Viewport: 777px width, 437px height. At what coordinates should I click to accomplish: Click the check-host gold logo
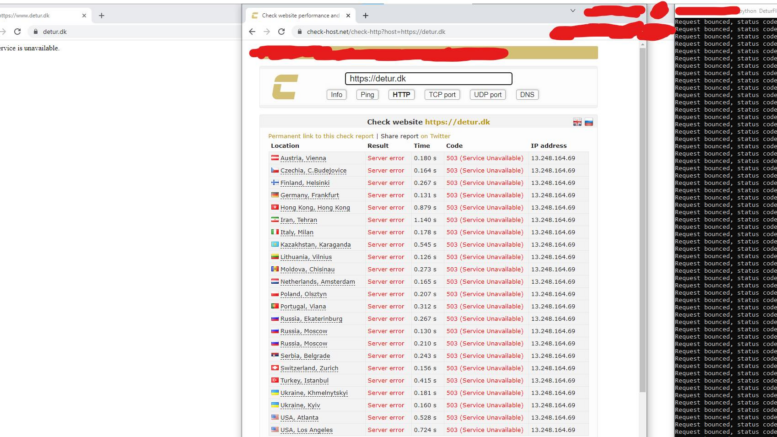pos(284,88)
